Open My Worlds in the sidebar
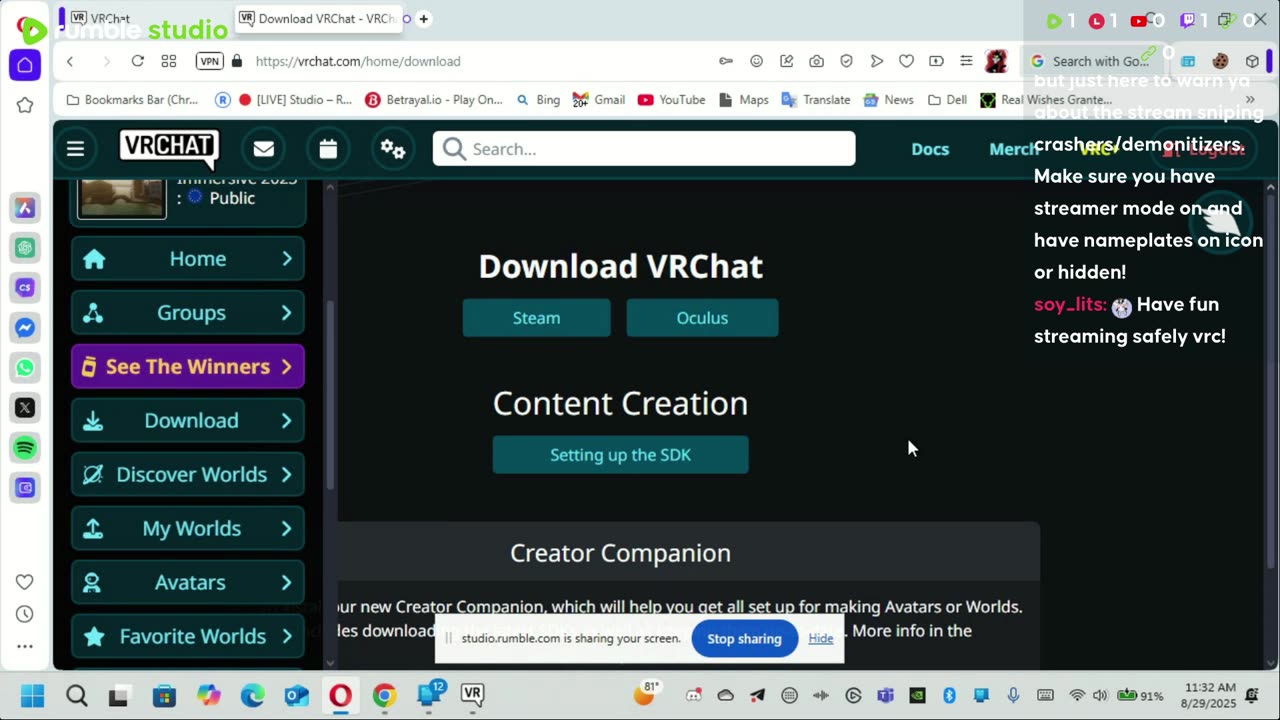The image size is (1280, 720). [188, 529]
